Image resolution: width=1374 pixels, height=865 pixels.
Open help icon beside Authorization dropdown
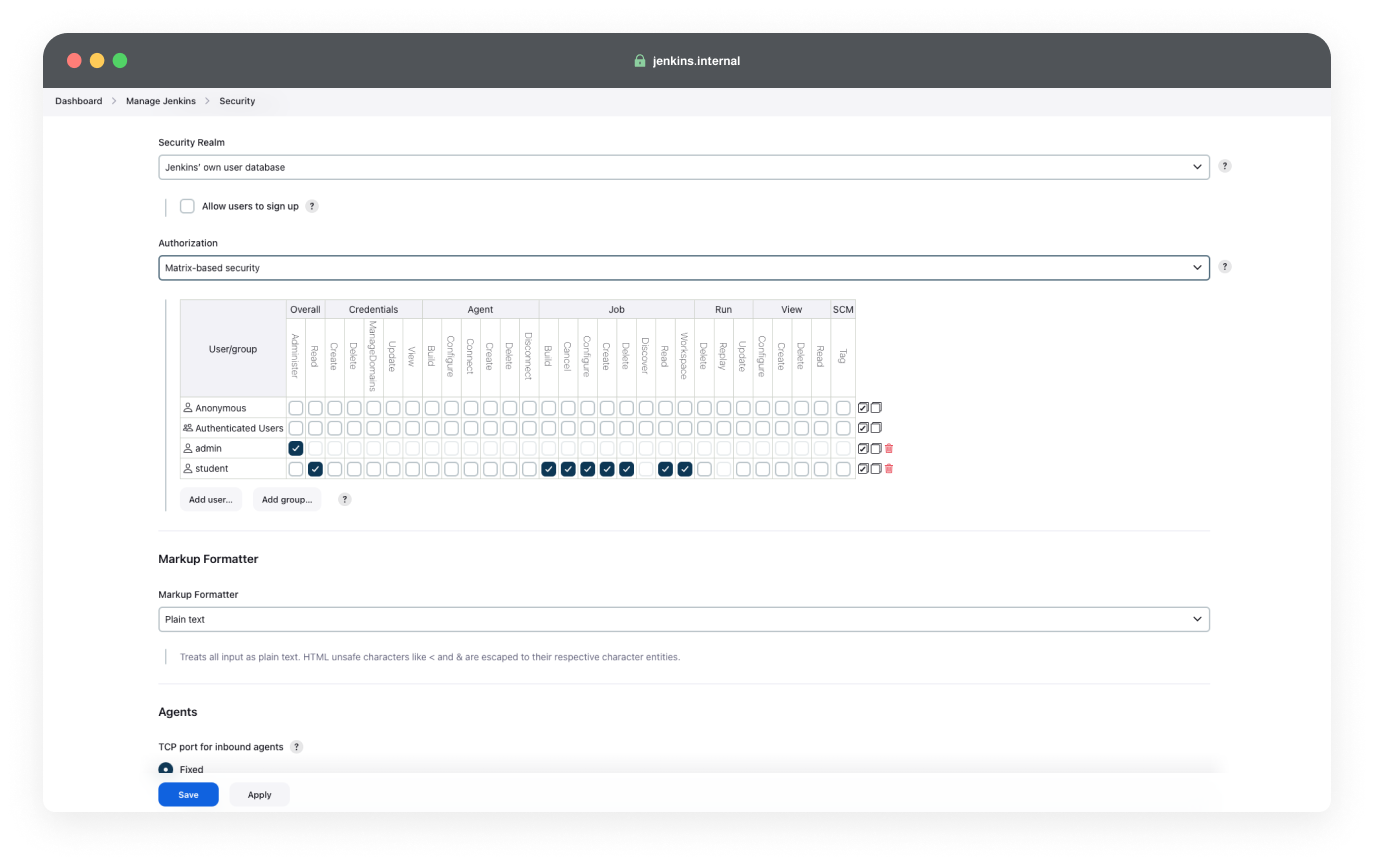coord(1225,267)
